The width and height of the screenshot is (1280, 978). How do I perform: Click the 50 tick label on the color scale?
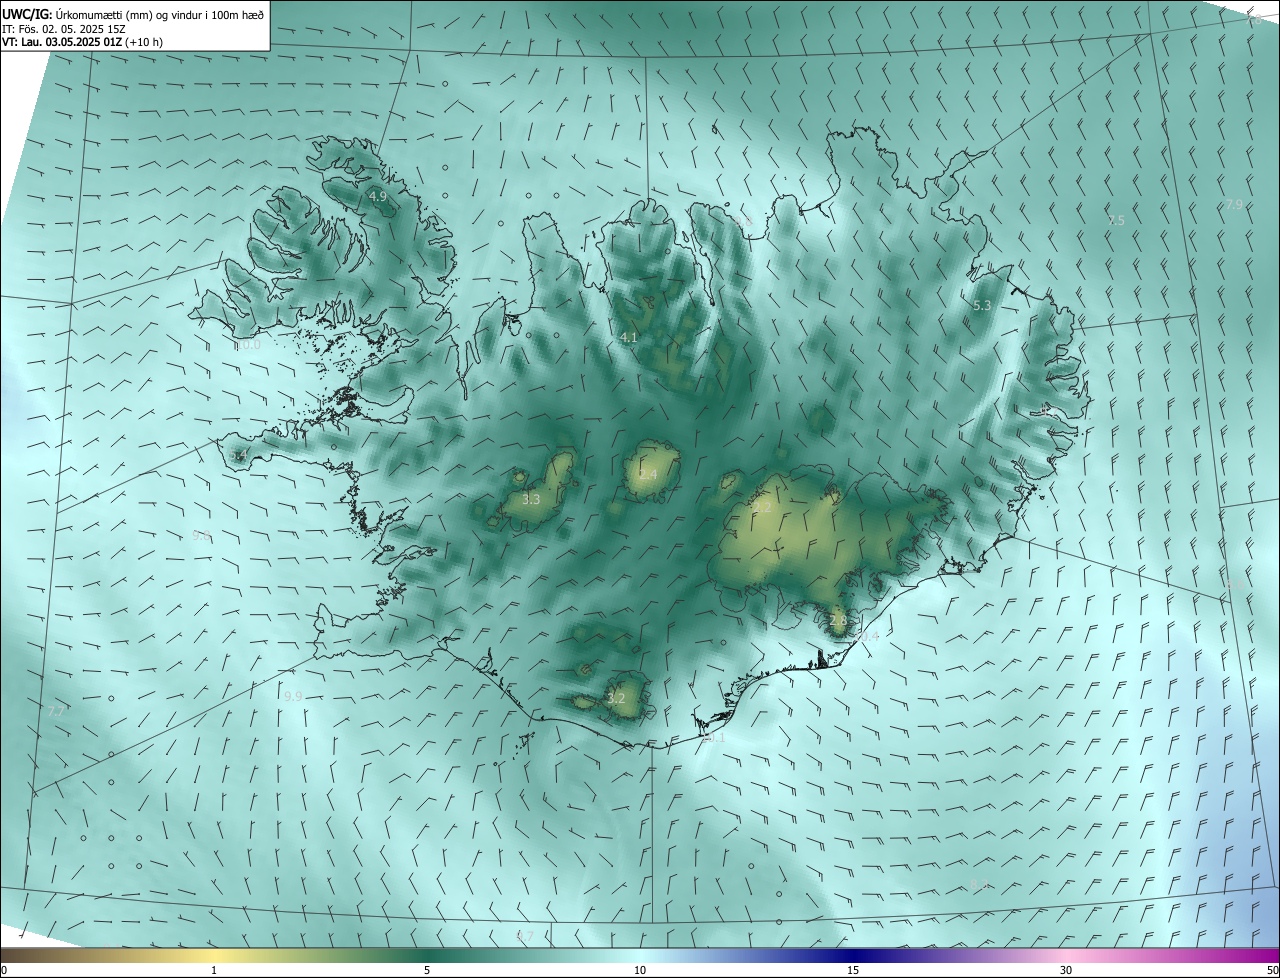(1272, 970)
